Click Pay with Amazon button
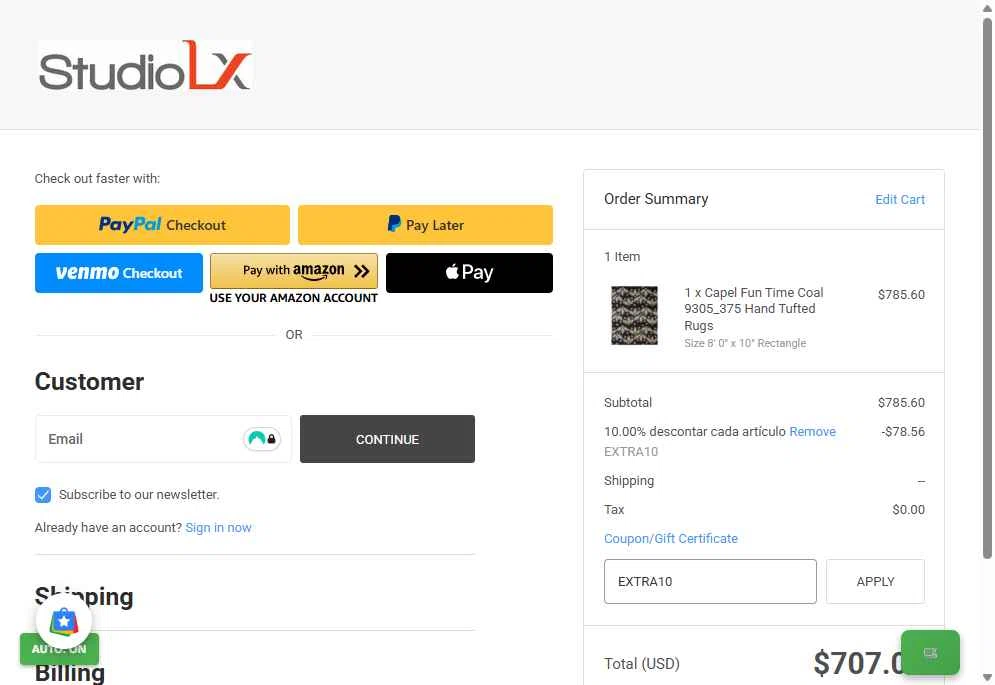Viewport: 995px width, 685px height. coord(294,271)
